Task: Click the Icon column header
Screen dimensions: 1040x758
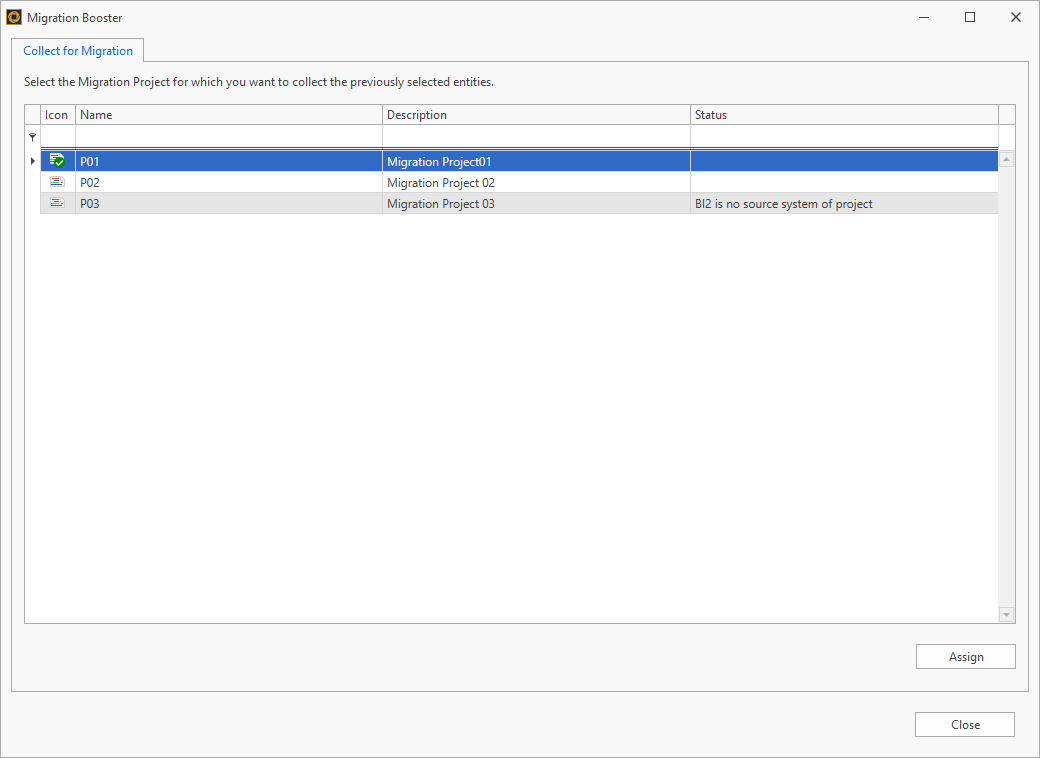Action: click(x=57, y=114)
